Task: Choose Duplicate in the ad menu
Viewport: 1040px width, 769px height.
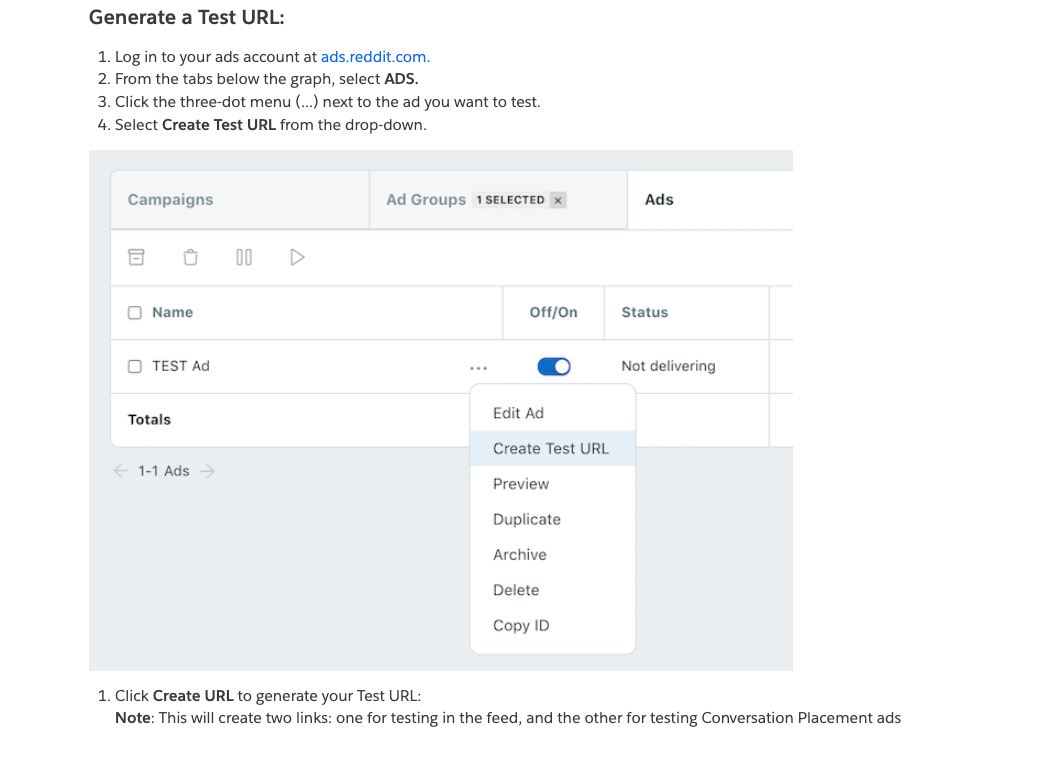Action: point(527,520)
